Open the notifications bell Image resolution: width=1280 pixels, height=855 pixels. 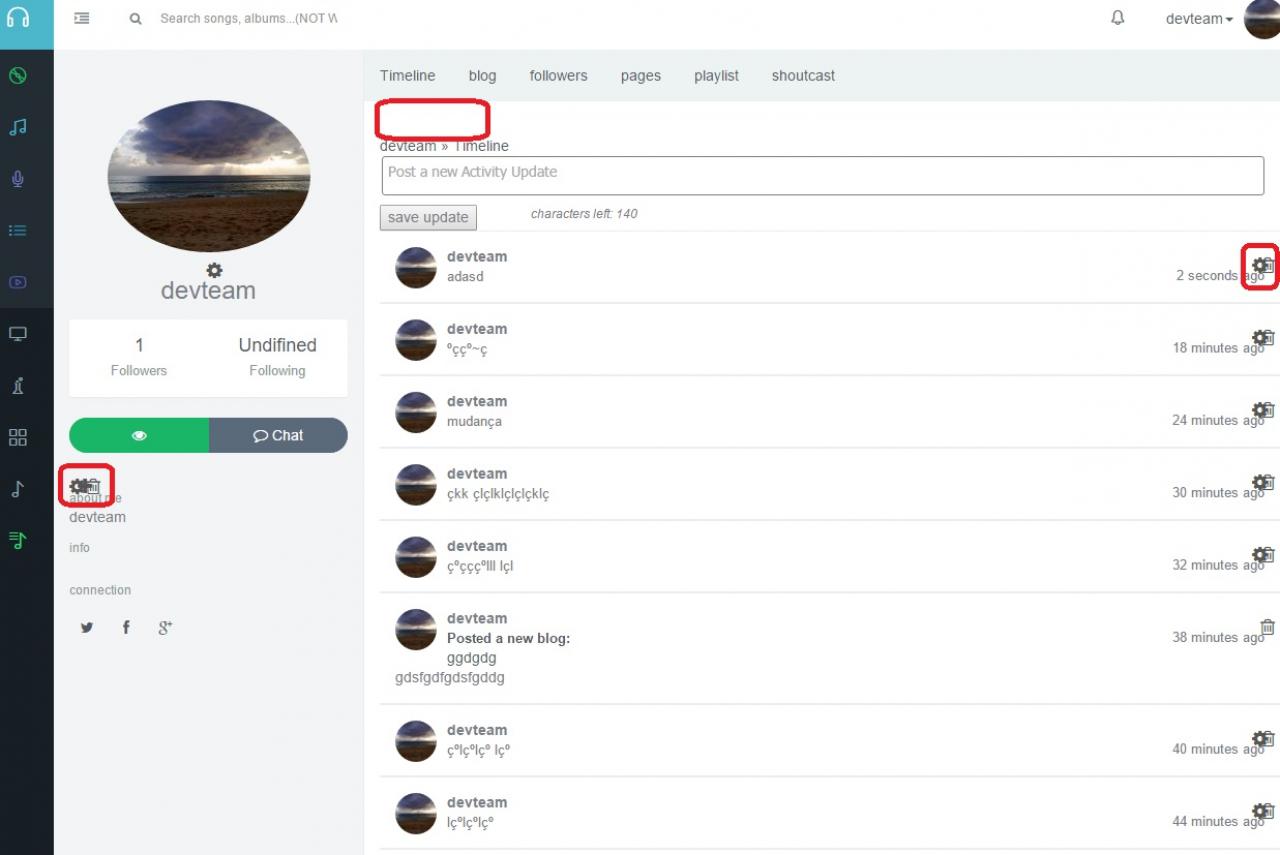pos(1118,18)
